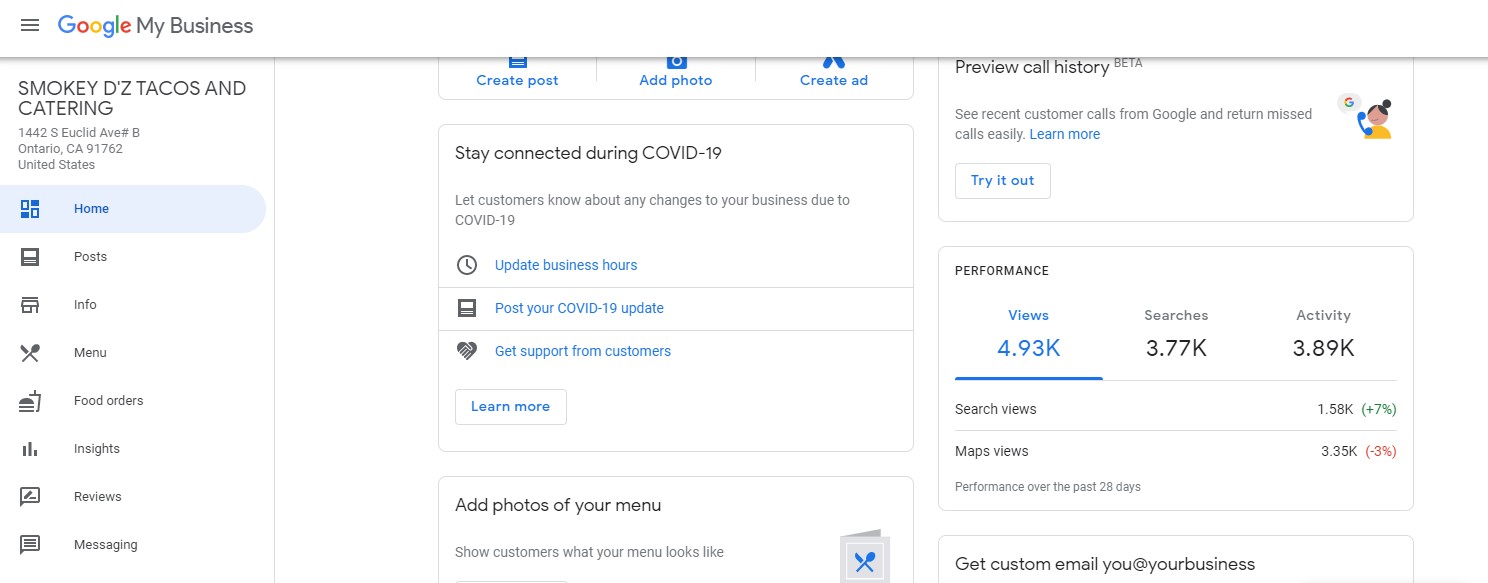Screen dimensions: 1488x583
Task: Open the hamburger main menu
Action: click(30, 26)
